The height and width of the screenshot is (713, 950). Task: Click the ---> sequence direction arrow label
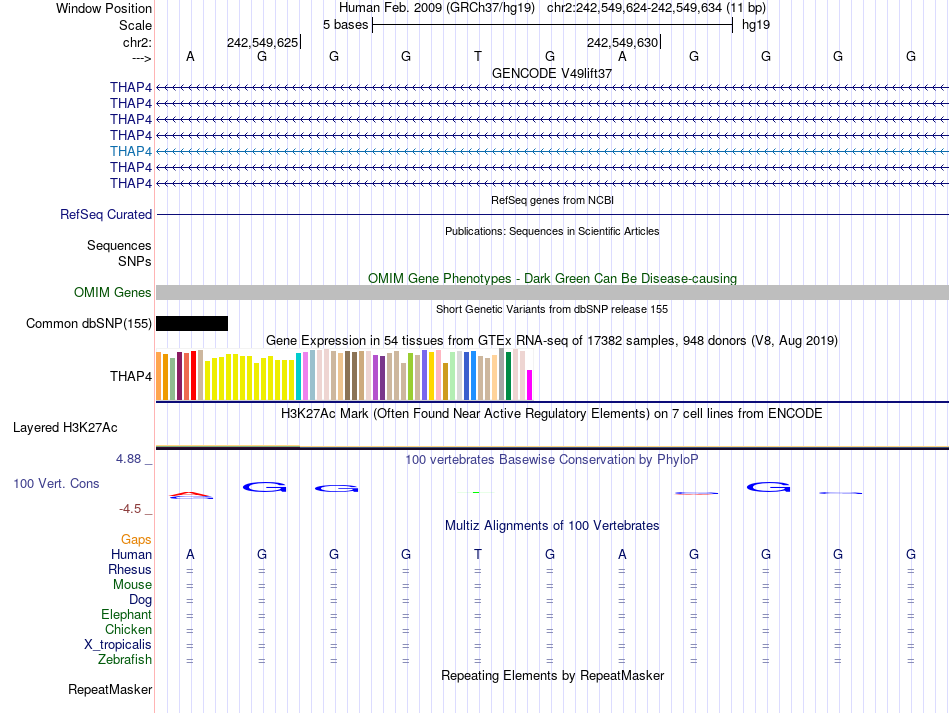(x=142, y=58)
